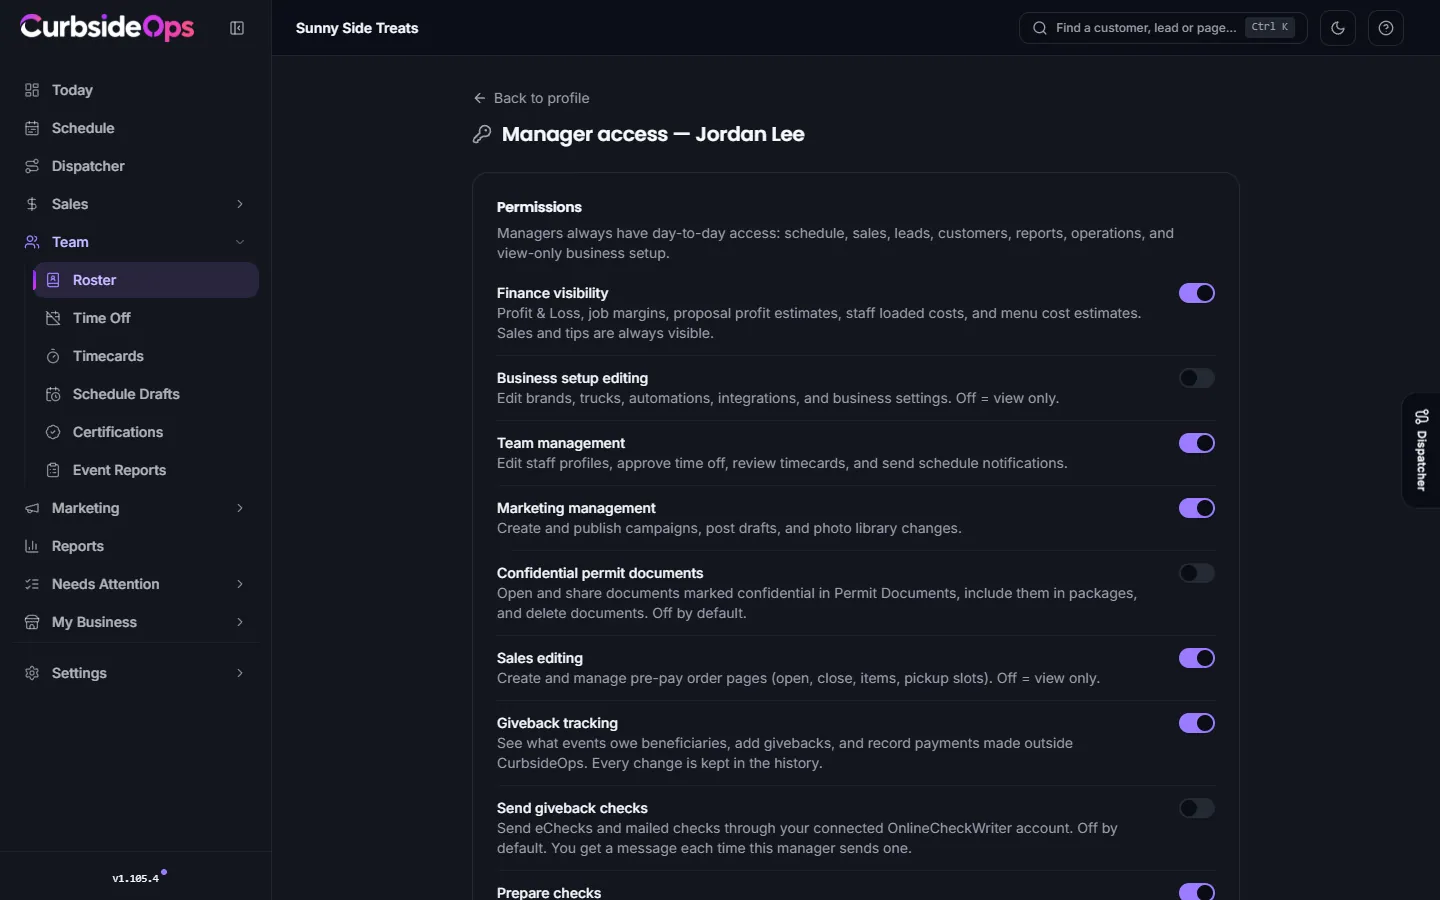The image size is (1440, 900).
Task: Open the Roster page
Action: [x=146, y=280]
